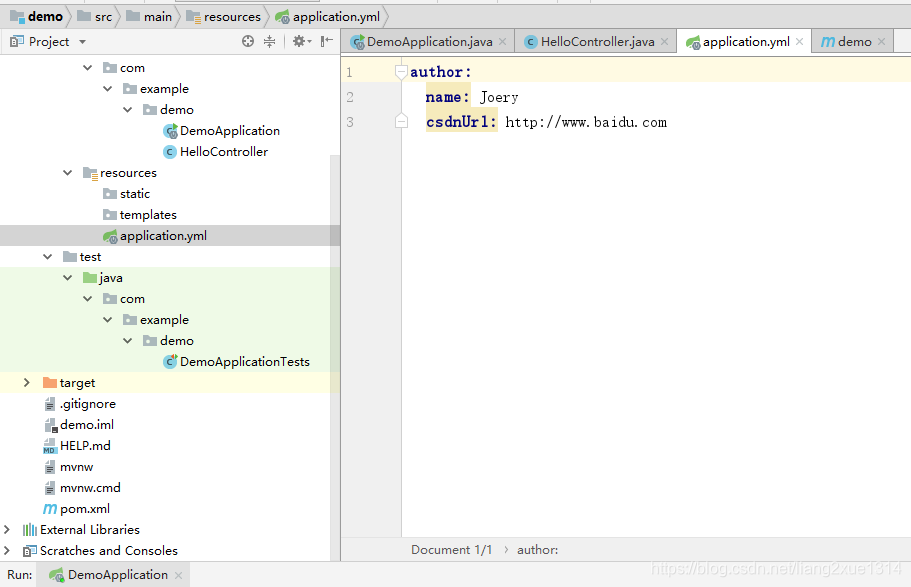Select the DemoApplication class in tree
Image resolution: width=911 pixels, height=587 pixels.
pos(229,131)
